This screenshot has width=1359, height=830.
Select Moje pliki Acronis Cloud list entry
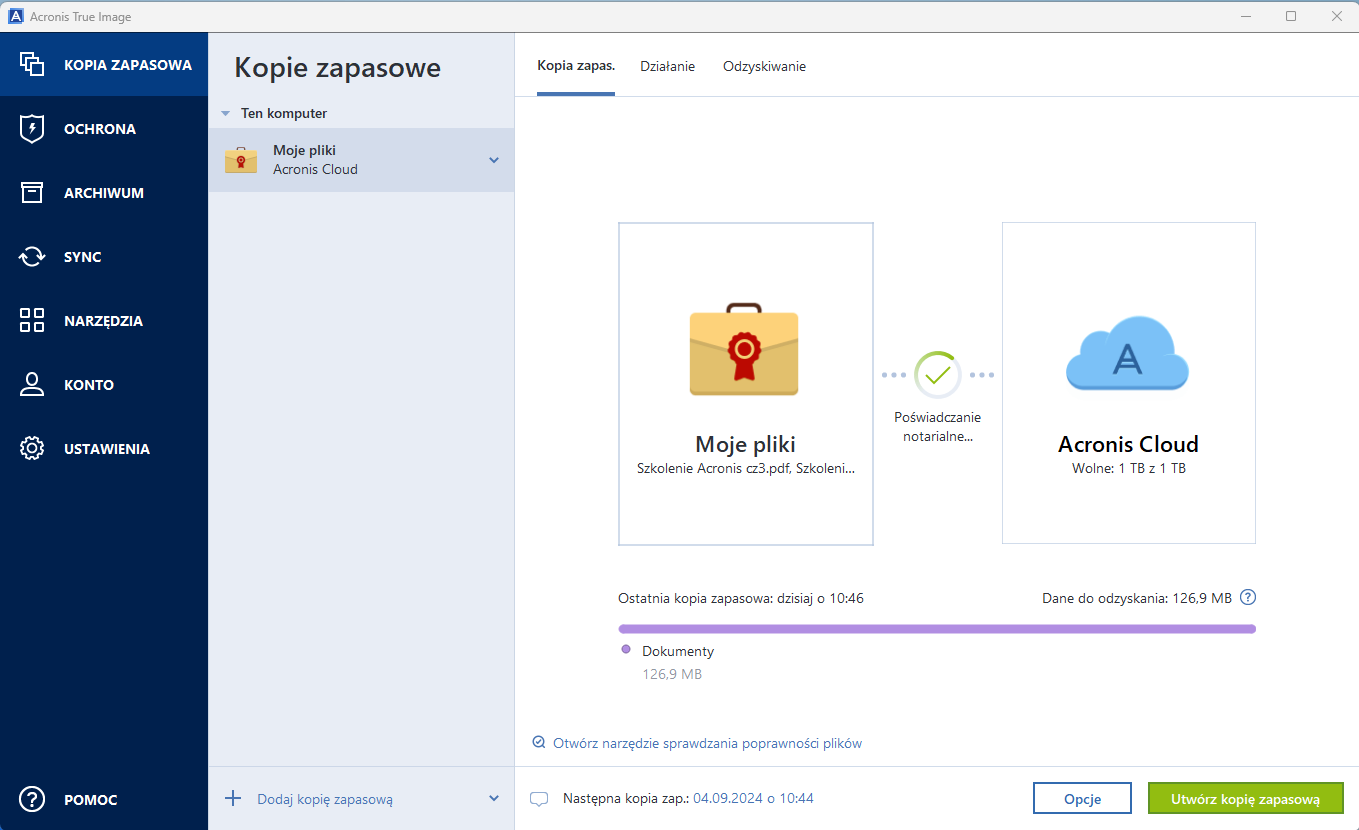click(x=361, y=160)
